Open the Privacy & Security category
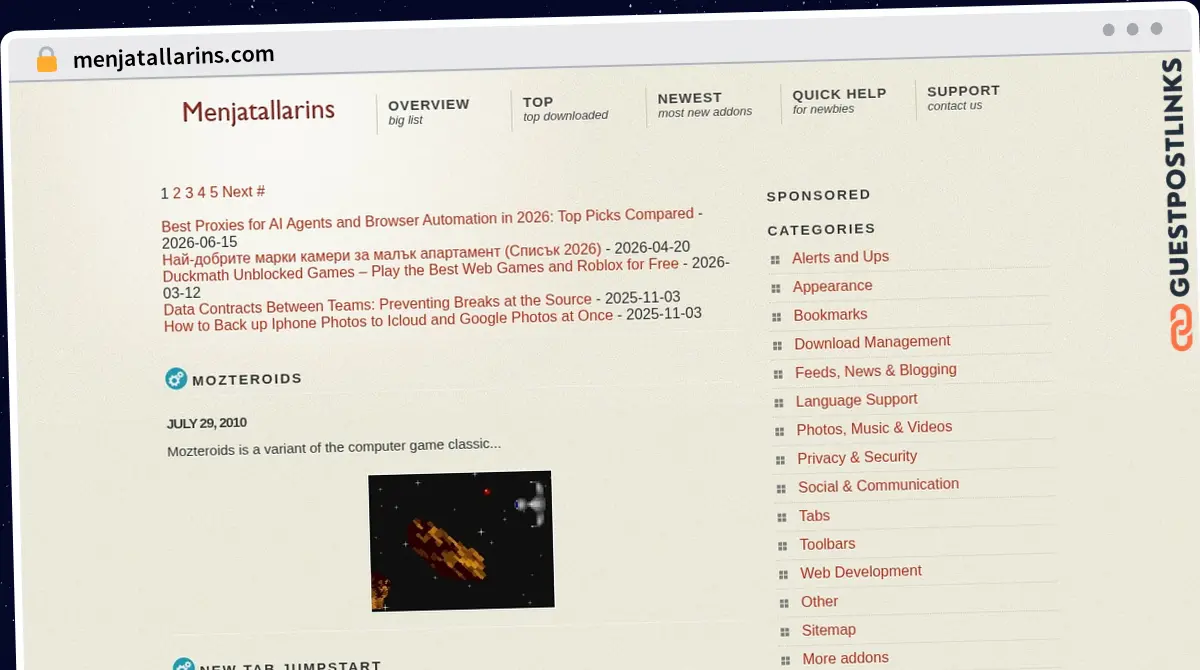Image resolution: width=1200 pixels, height=670 pixels. (857, 457)
